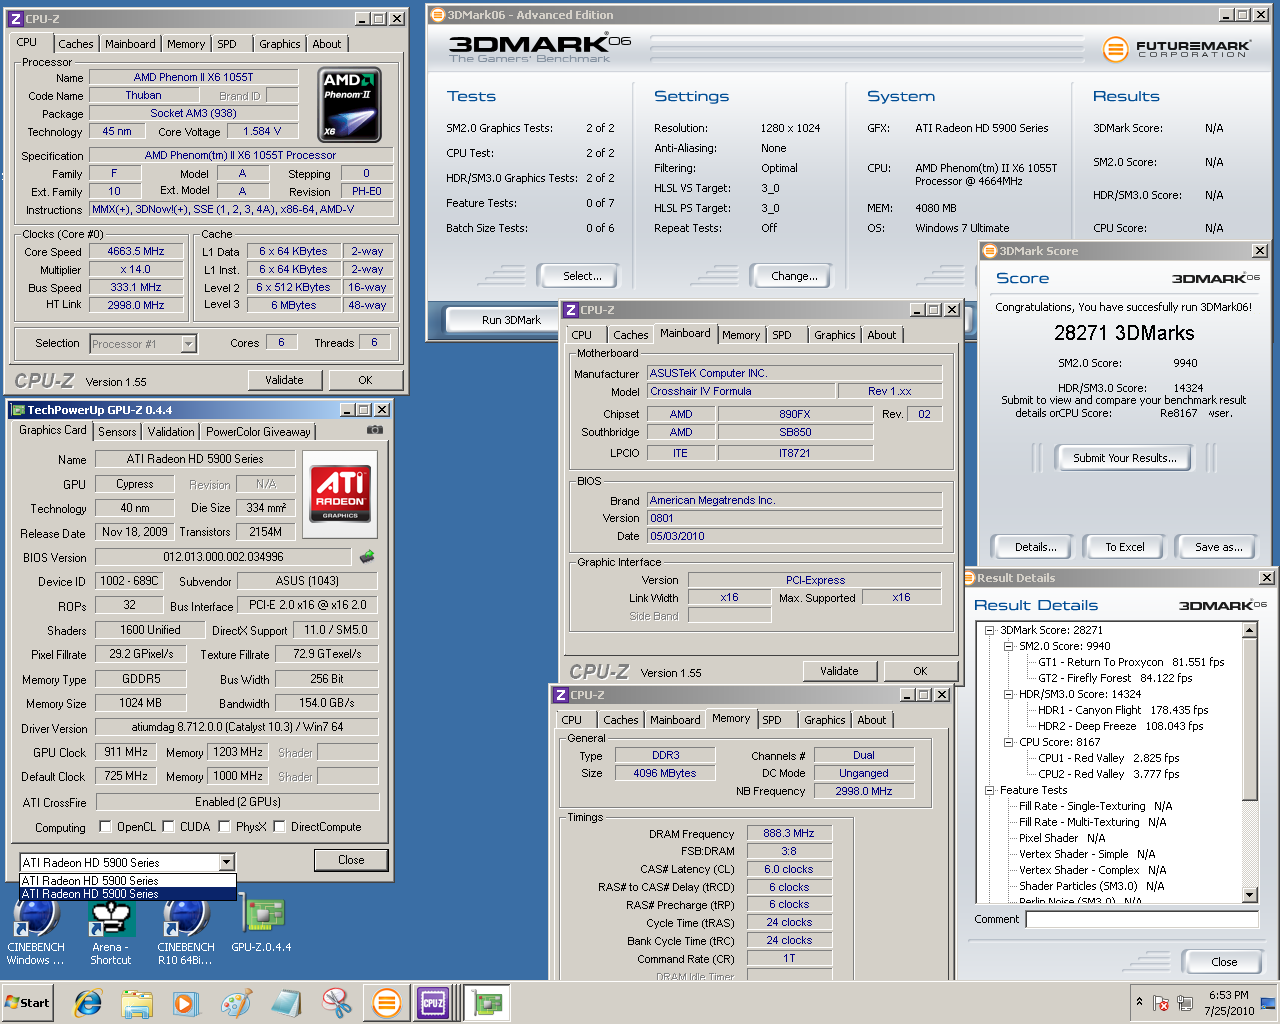Open Graphics tab in CPU-Z Mainboard window
Image resolution: width=1280 pixels, height=1024 pixels.
[x=834, y=335]
